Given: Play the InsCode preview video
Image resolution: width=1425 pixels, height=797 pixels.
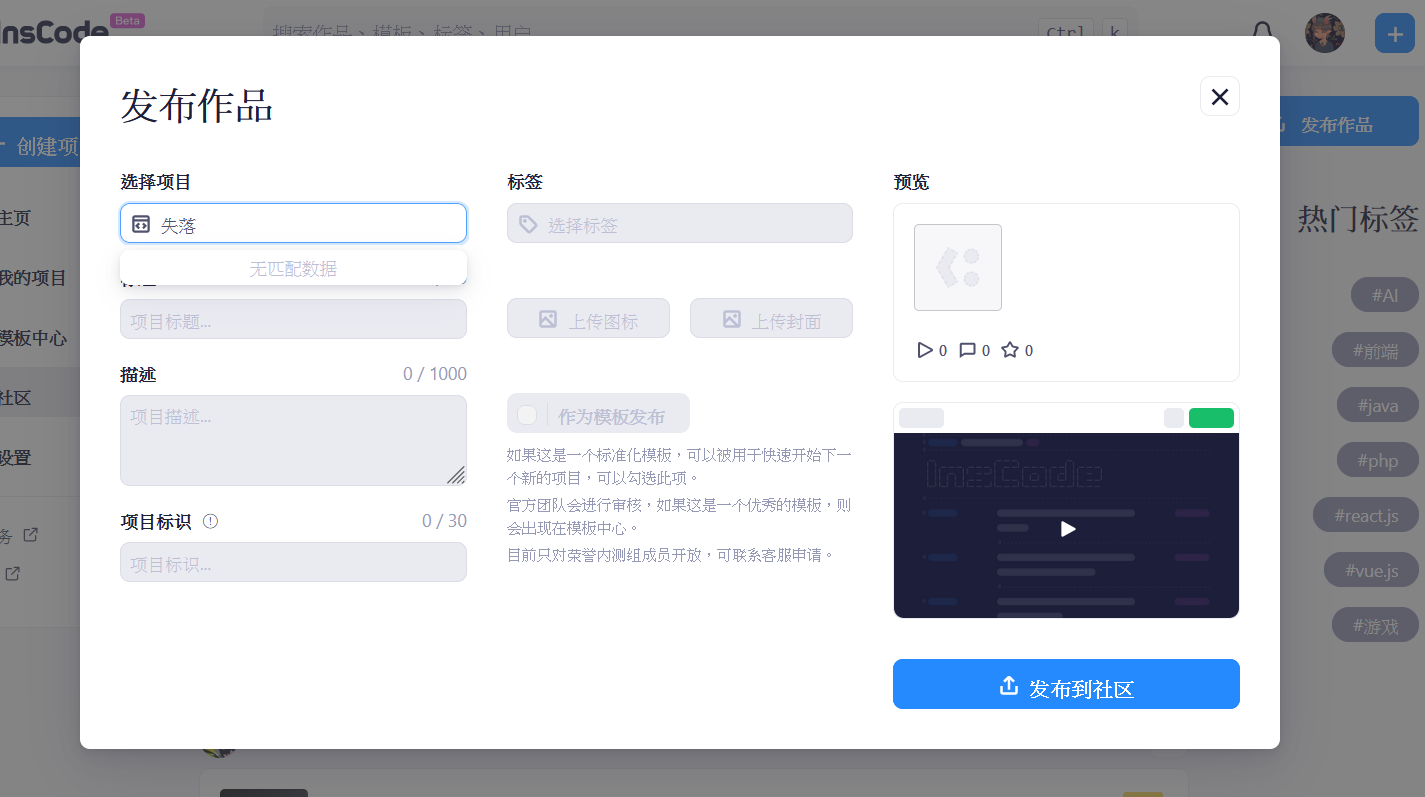Looking at the screenshot, I should click(x=1067, y=528).
